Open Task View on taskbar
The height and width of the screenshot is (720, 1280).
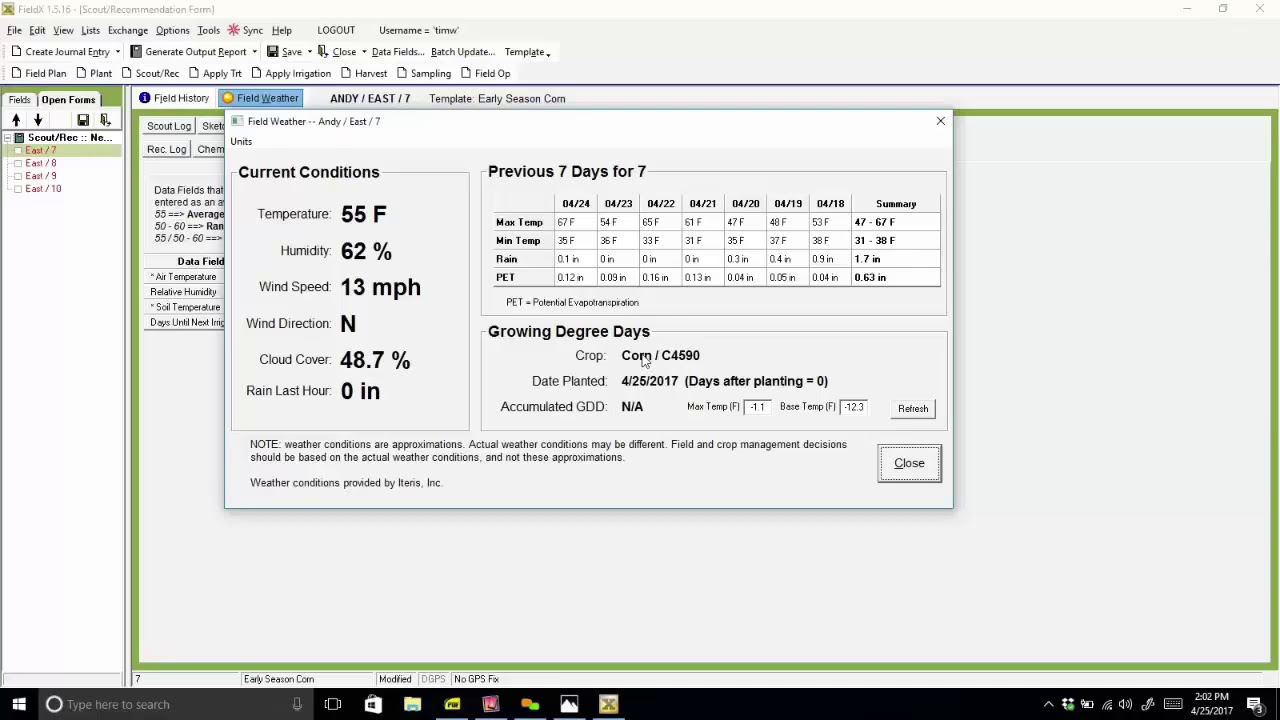coord(333,704)
